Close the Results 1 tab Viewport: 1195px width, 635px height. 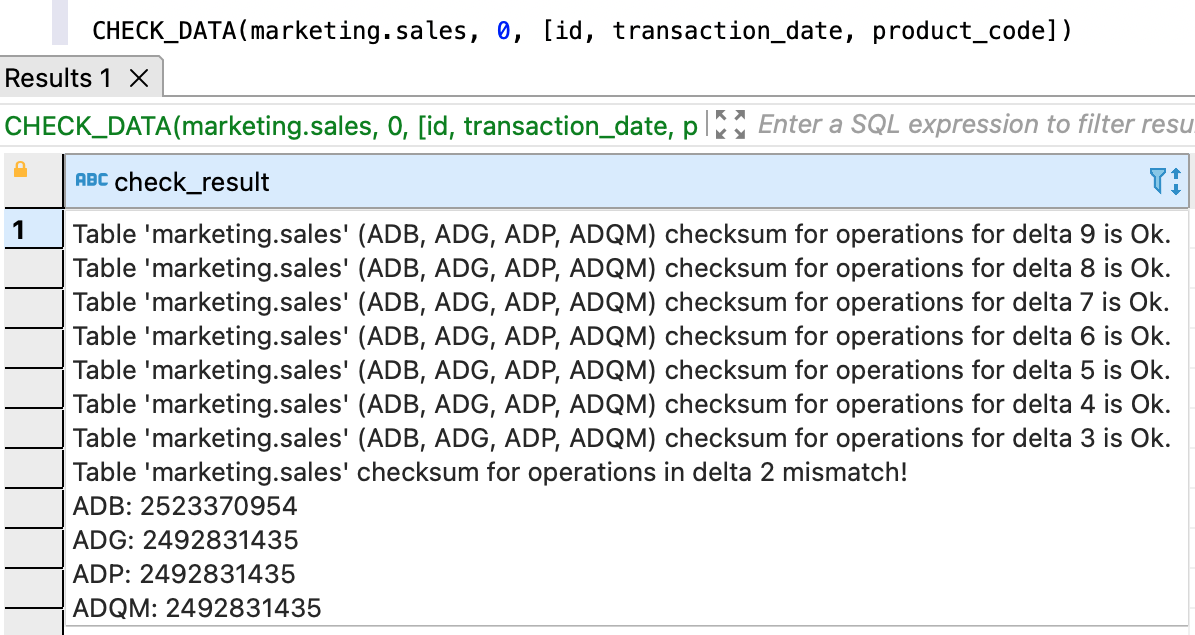click(x=140, y=78)
